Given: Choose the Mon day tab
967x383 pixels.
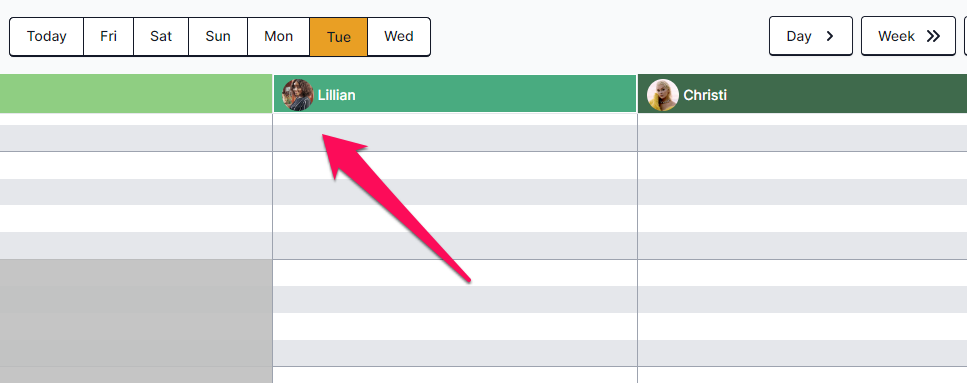Looking at the screenshot, I should 278,36.
